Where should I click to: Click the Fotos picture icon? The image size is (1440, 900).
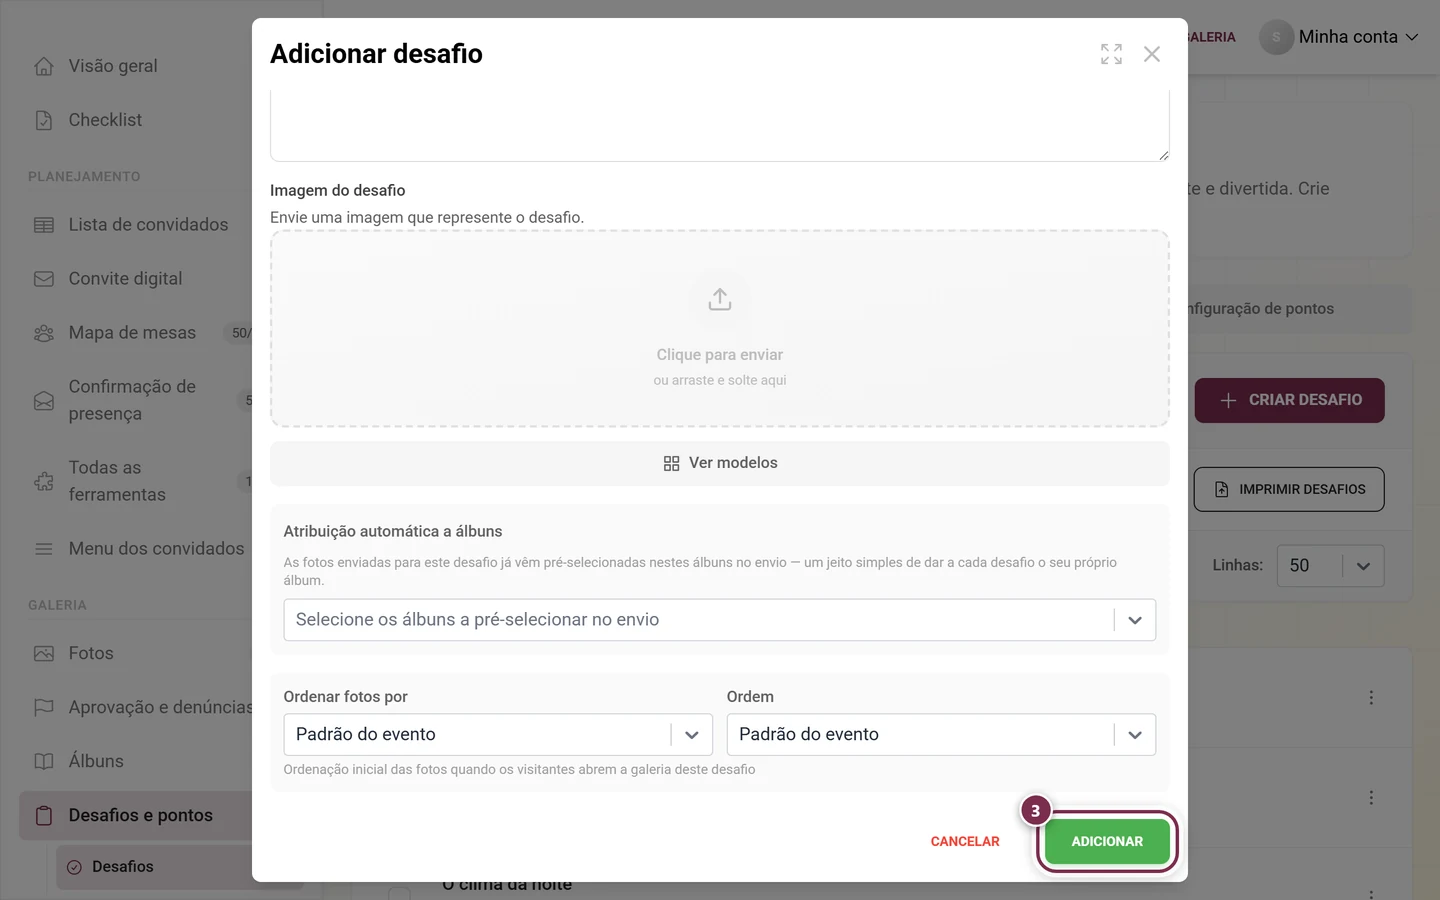(44, 654)
